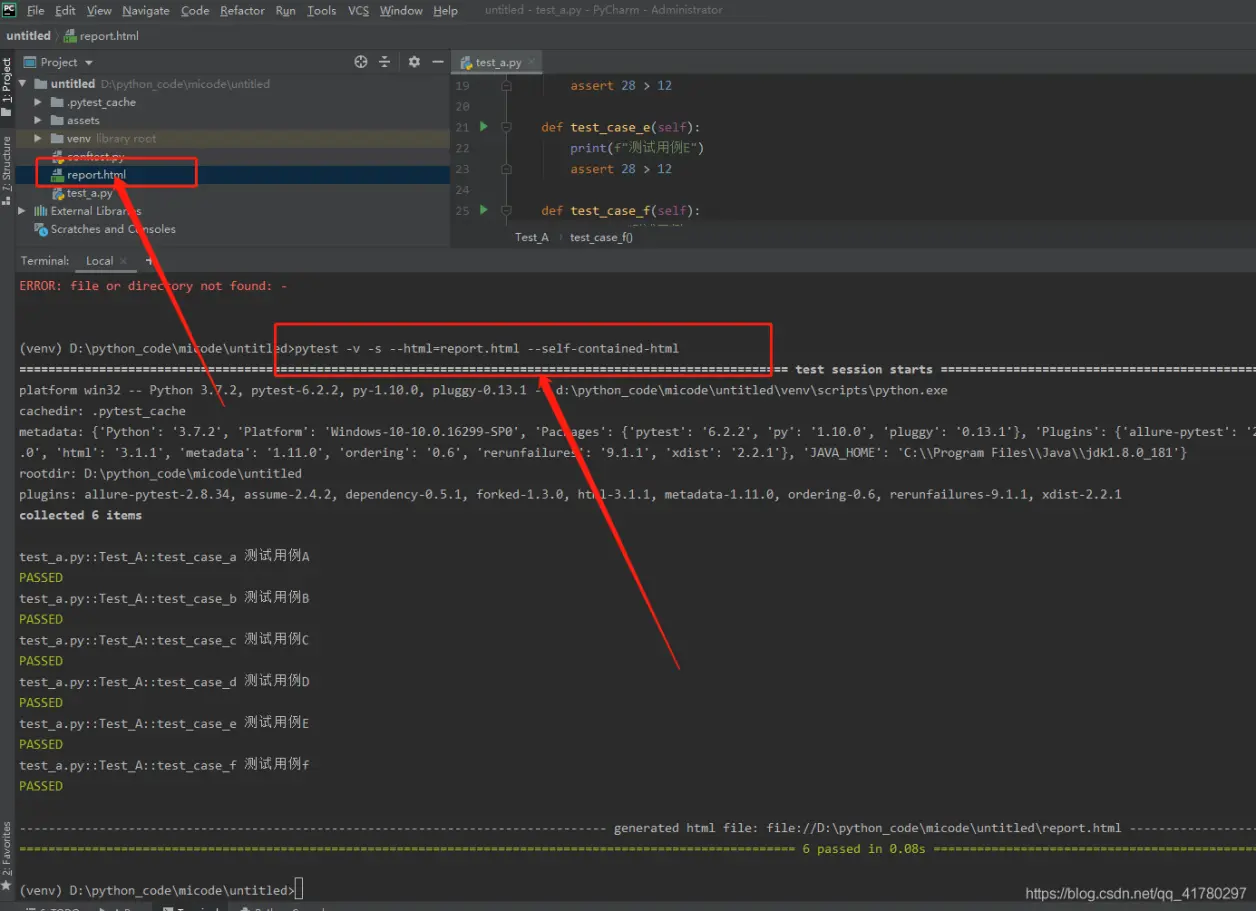
Task: Open the Help menu
Action: click(x=445, y=10)
